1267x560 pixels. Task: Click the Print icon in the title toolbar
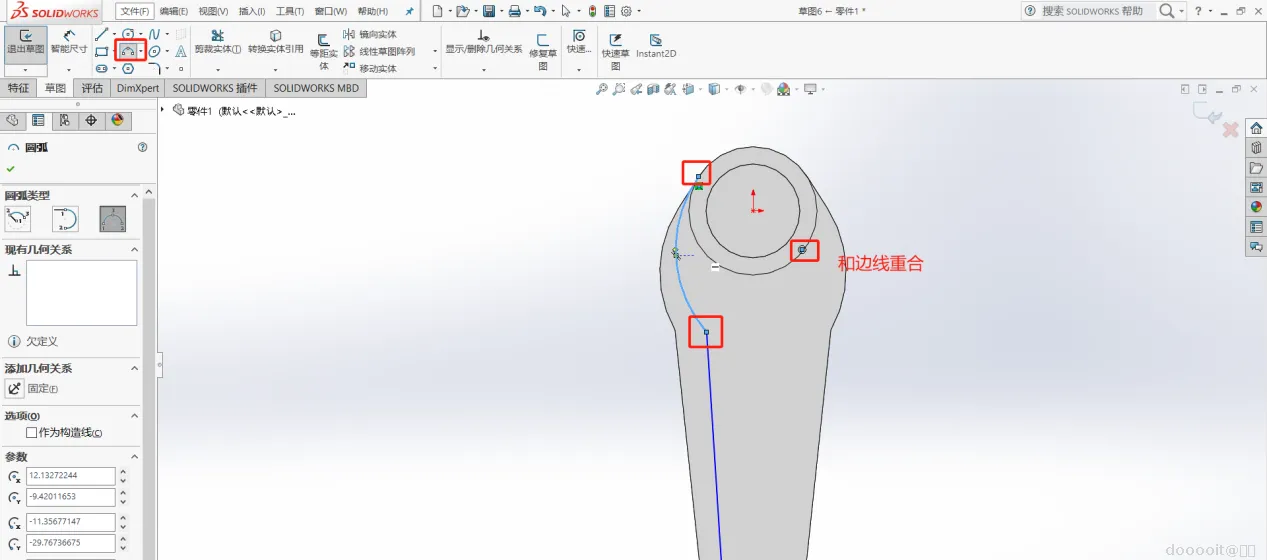coord(514,11)
